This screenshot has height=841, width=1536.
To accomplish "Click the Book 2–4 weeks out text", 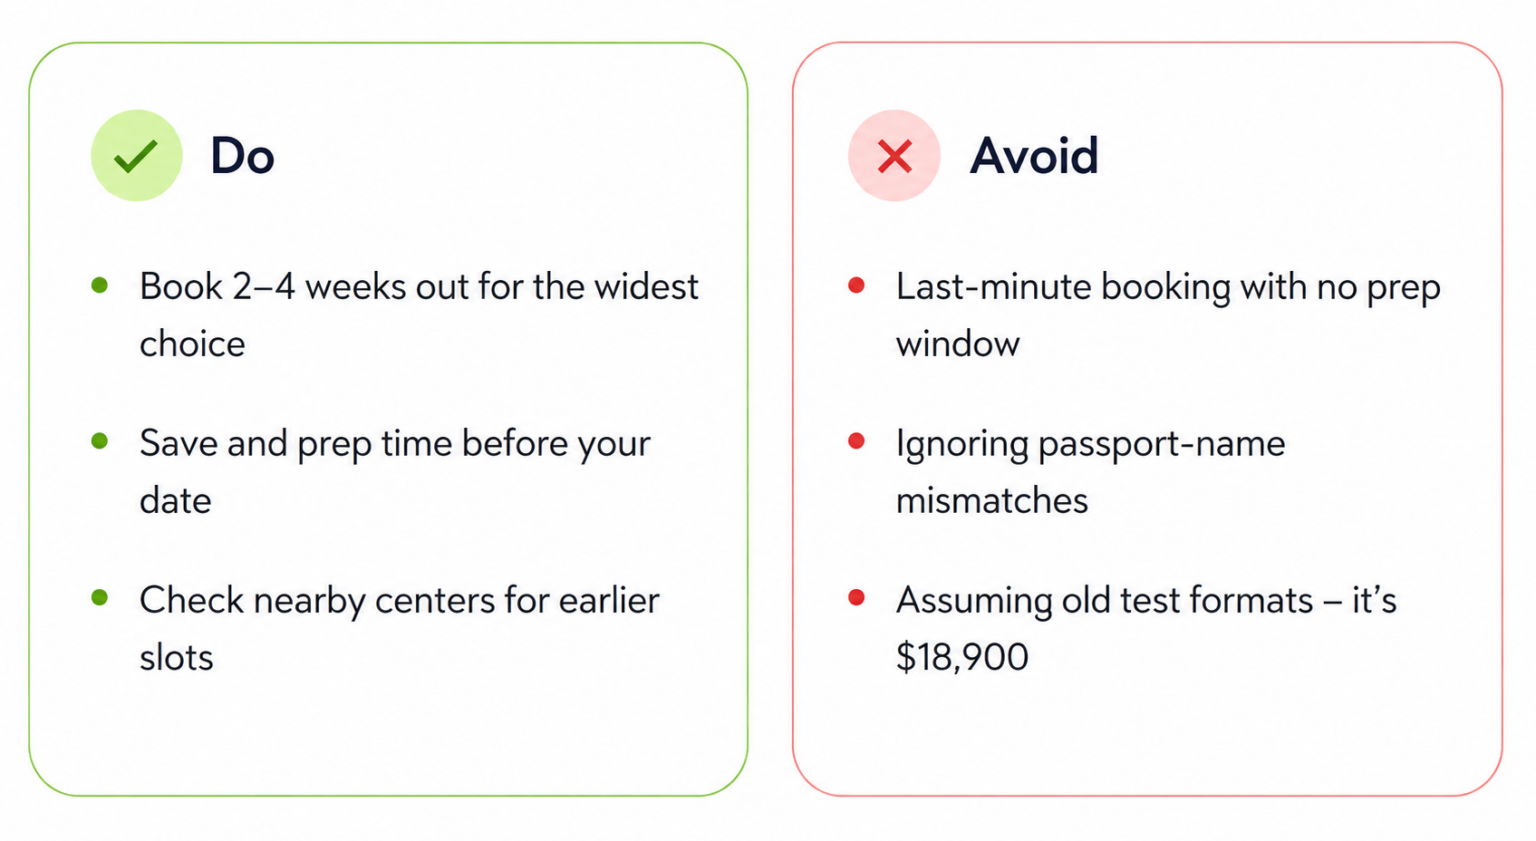I will [x=419, y=314].
